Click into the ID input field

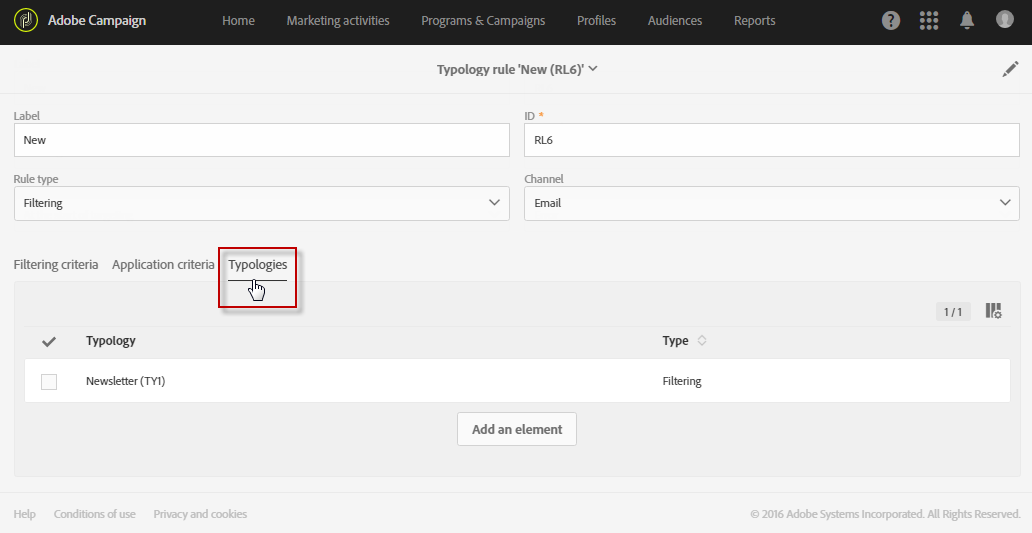point(771,140)
